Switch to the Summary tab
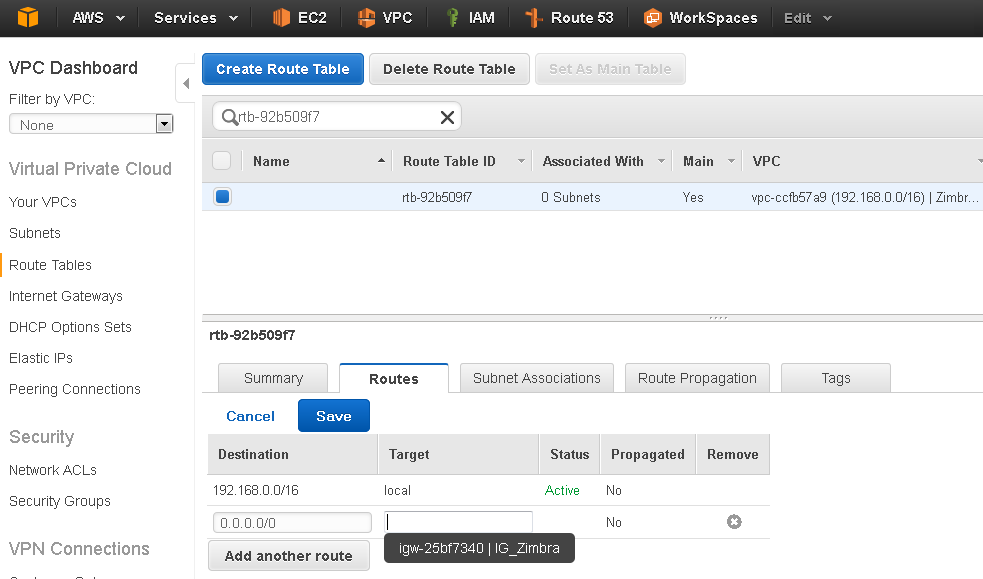This screenshot has height=579, width=983. tap(273, 378)
